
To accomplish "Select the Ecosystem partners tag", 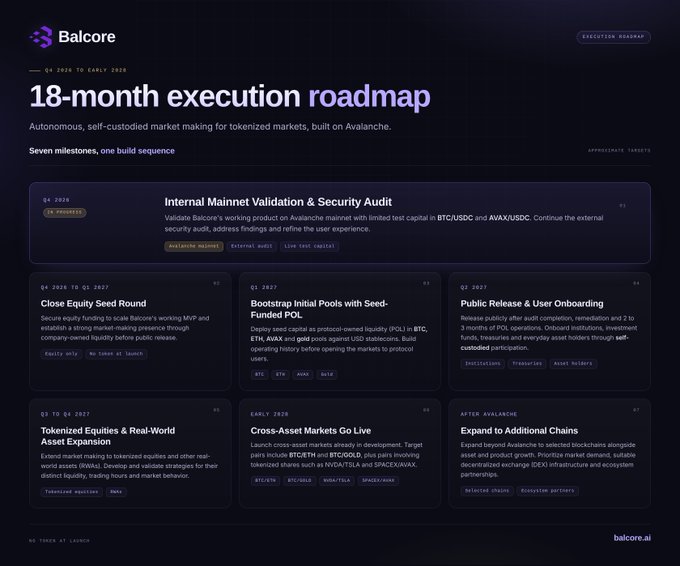I will coord(548,491).
